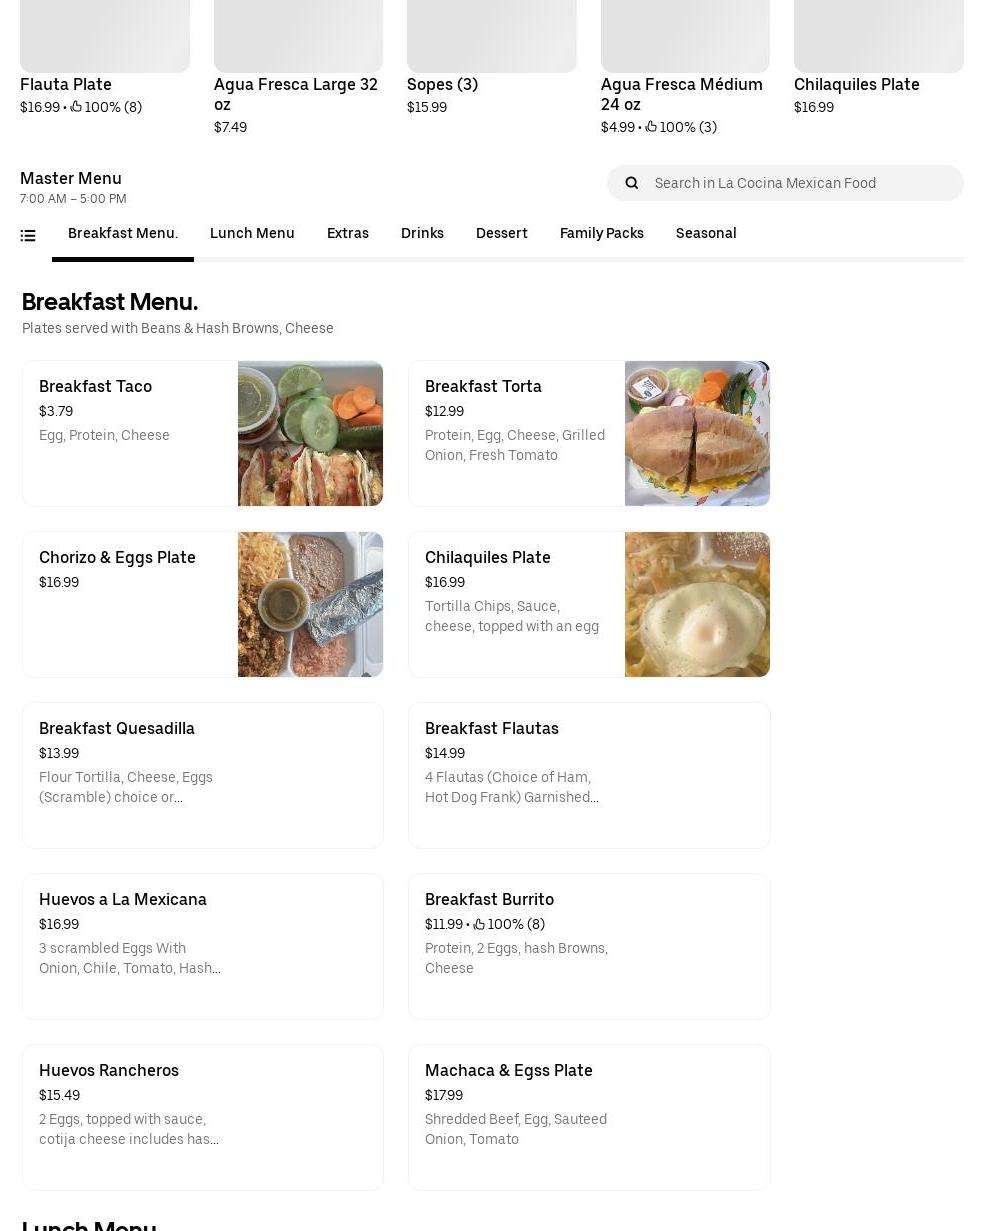Click thumbs-up rating on Flauta Plate

(x=76, y=107)
